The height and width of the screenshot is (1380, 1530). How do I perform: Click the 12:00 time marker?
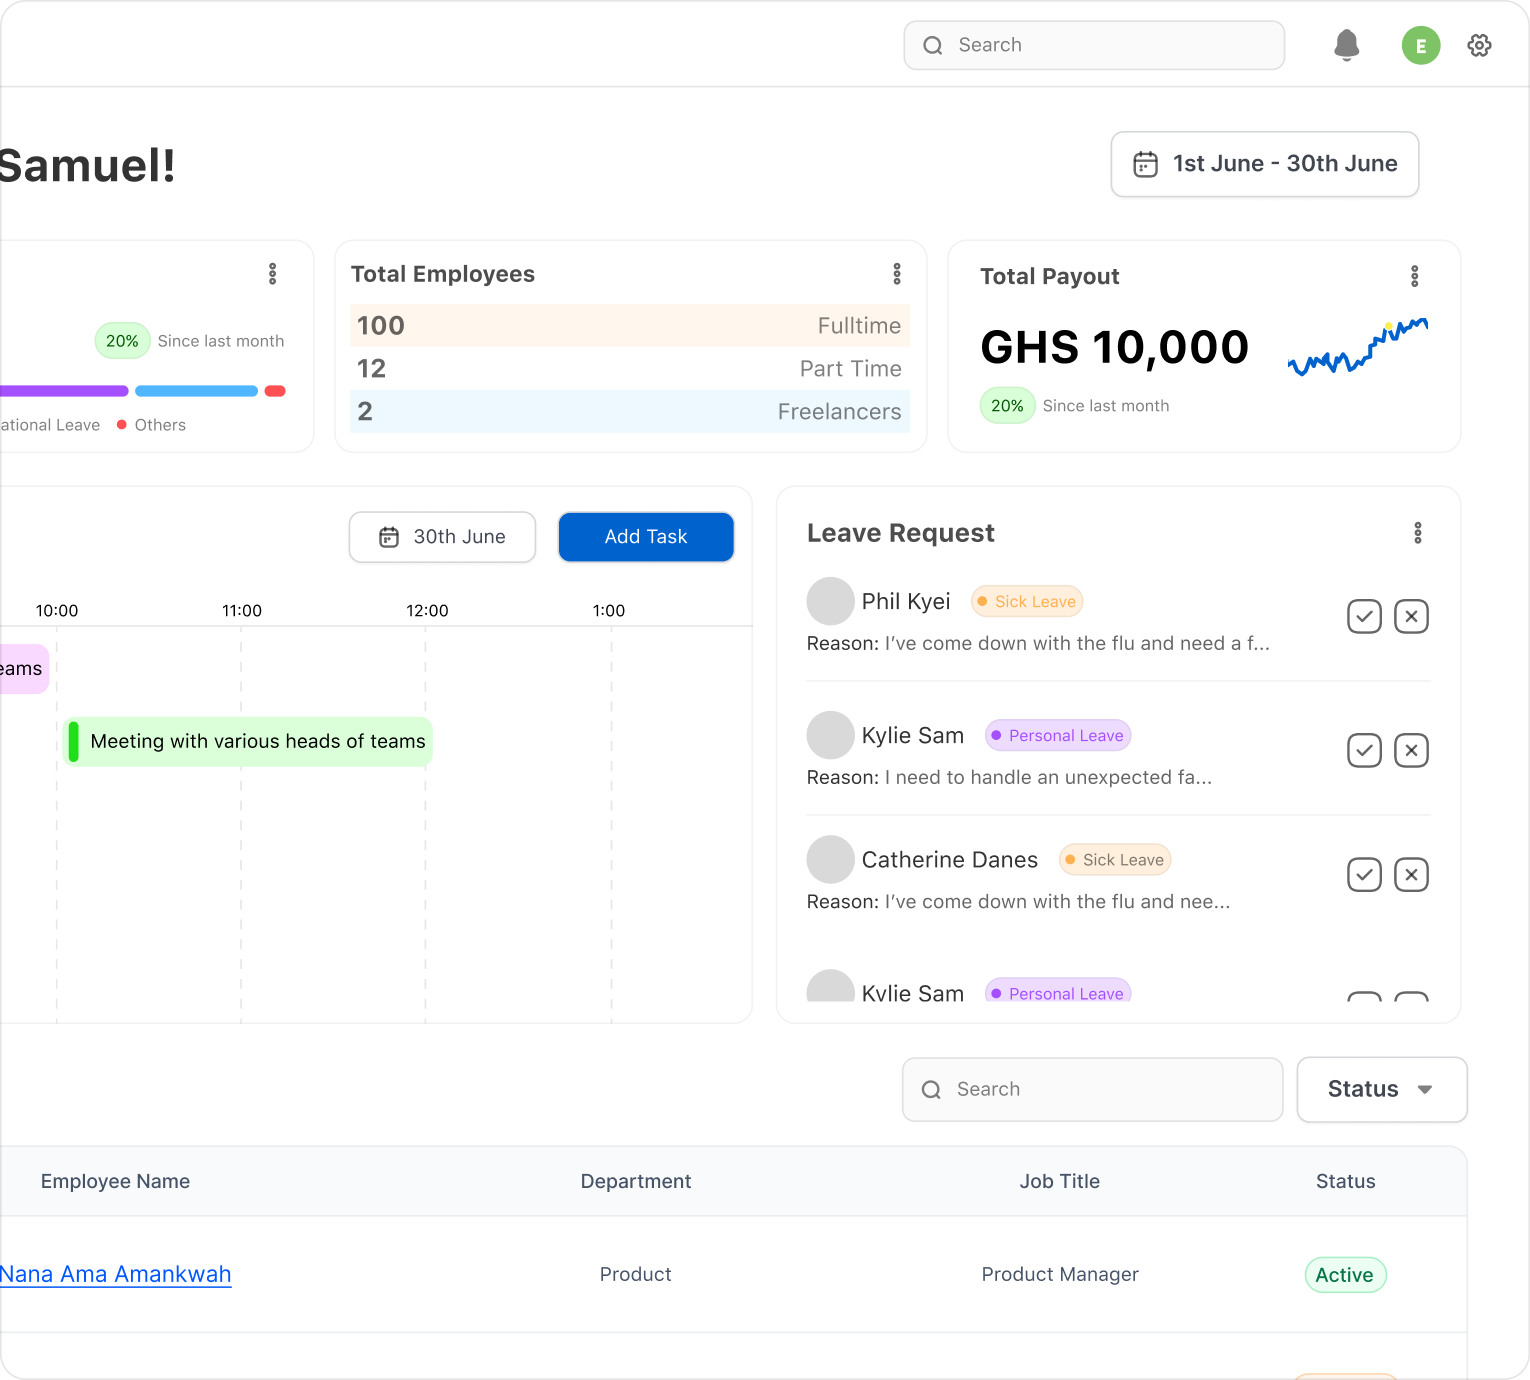427,611
